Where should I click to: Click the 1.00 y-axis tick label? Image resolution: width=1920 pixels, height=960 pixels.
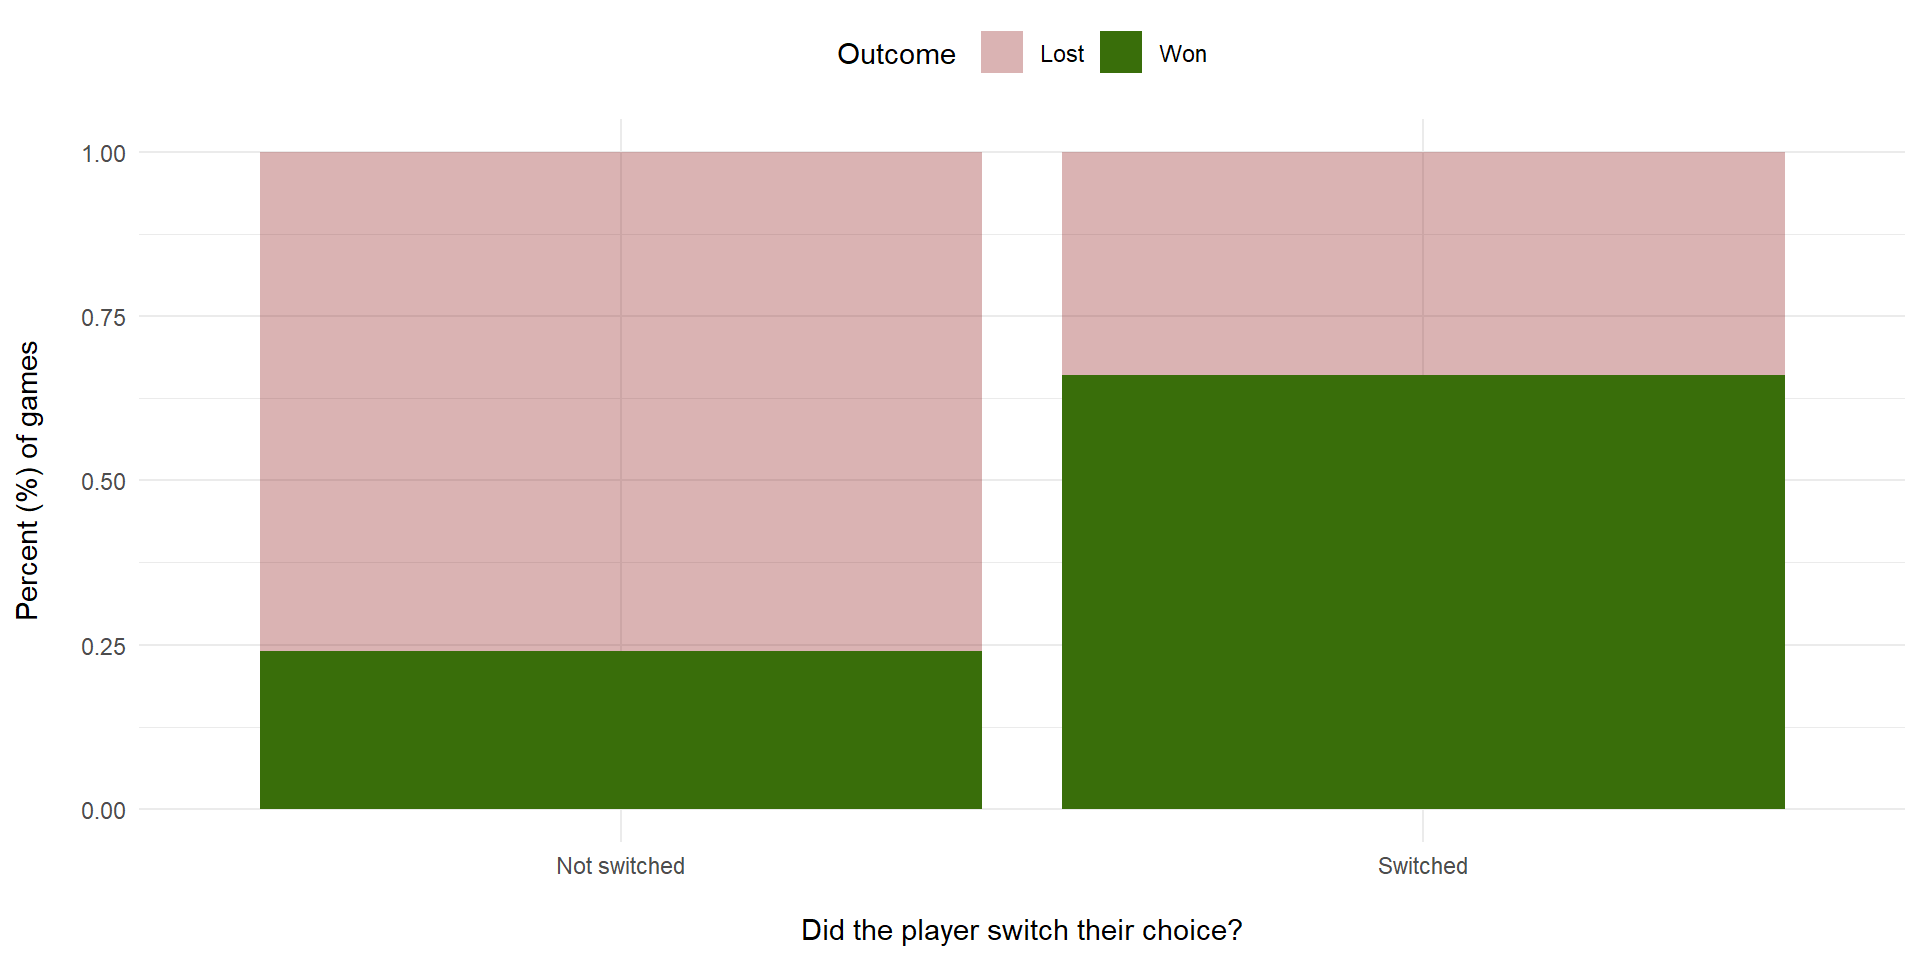103,154
